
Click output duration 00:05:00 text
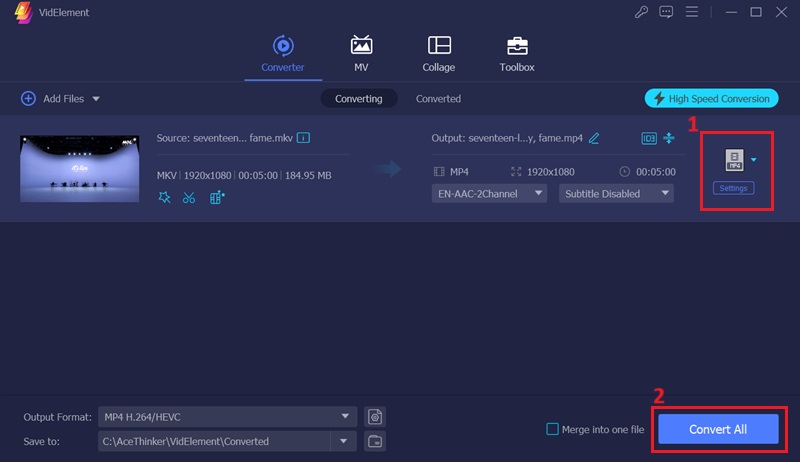point(656,172)
